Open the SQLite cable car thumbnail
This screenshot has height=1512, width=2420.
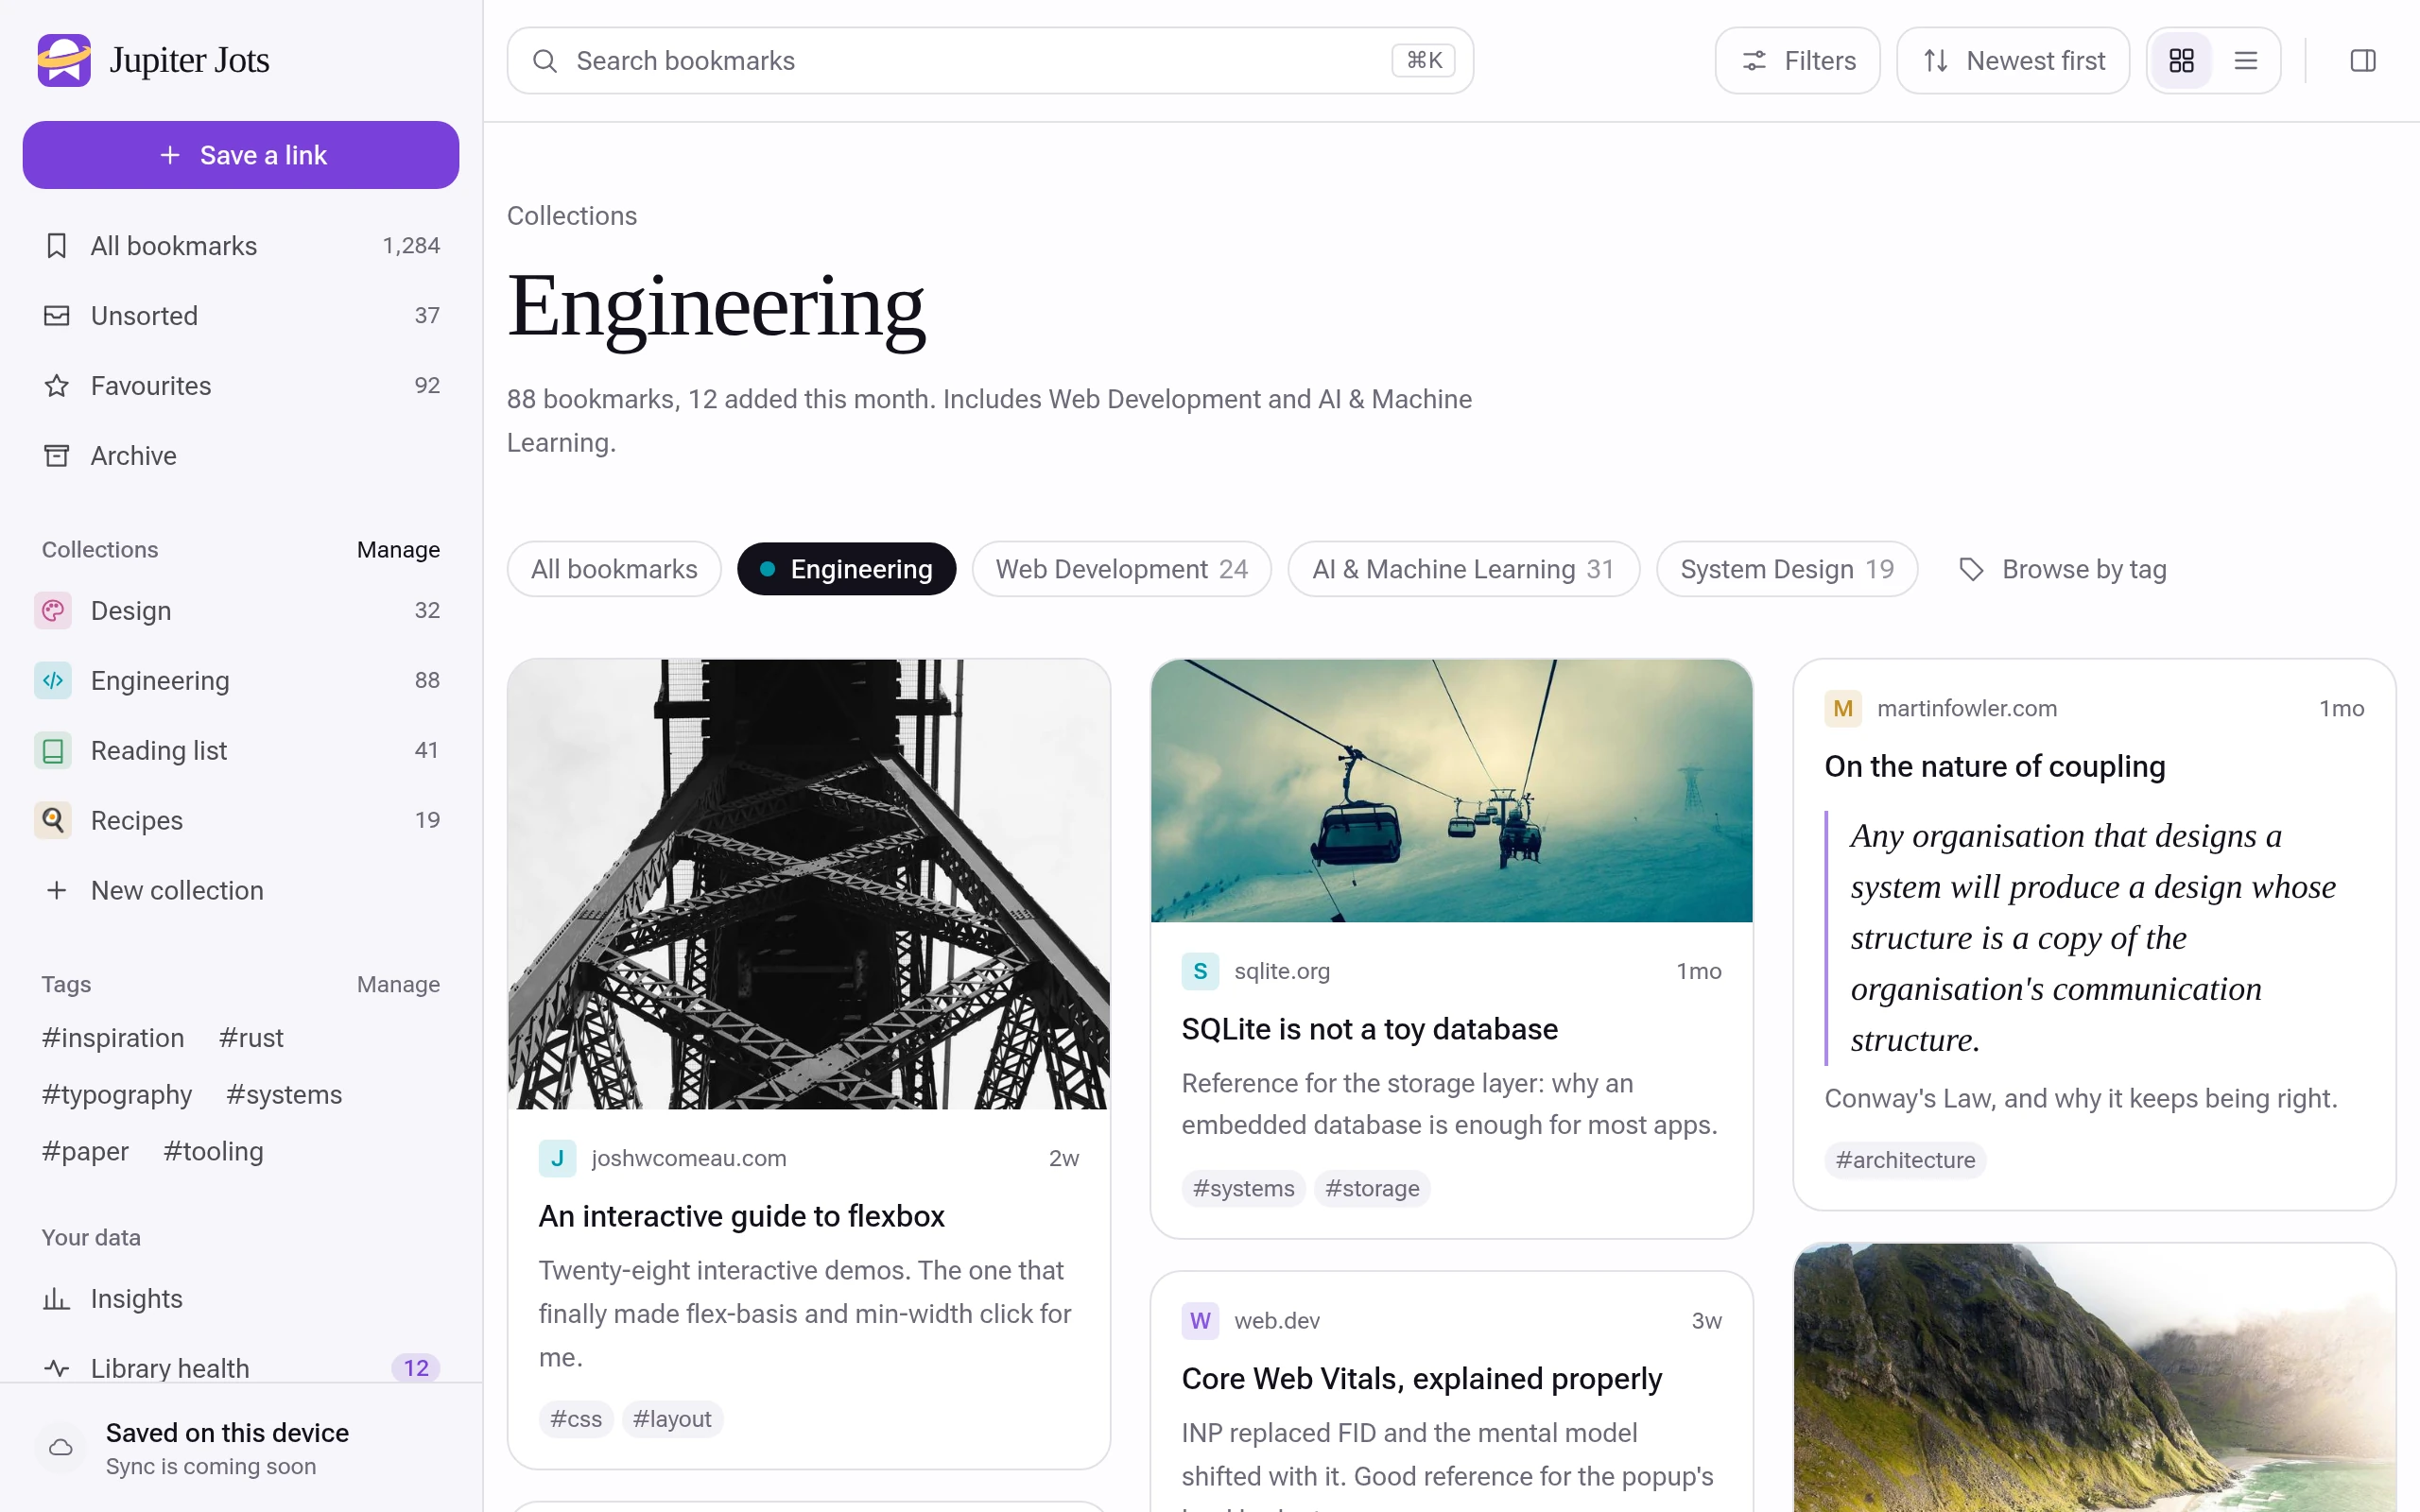tap(1451, 791)
